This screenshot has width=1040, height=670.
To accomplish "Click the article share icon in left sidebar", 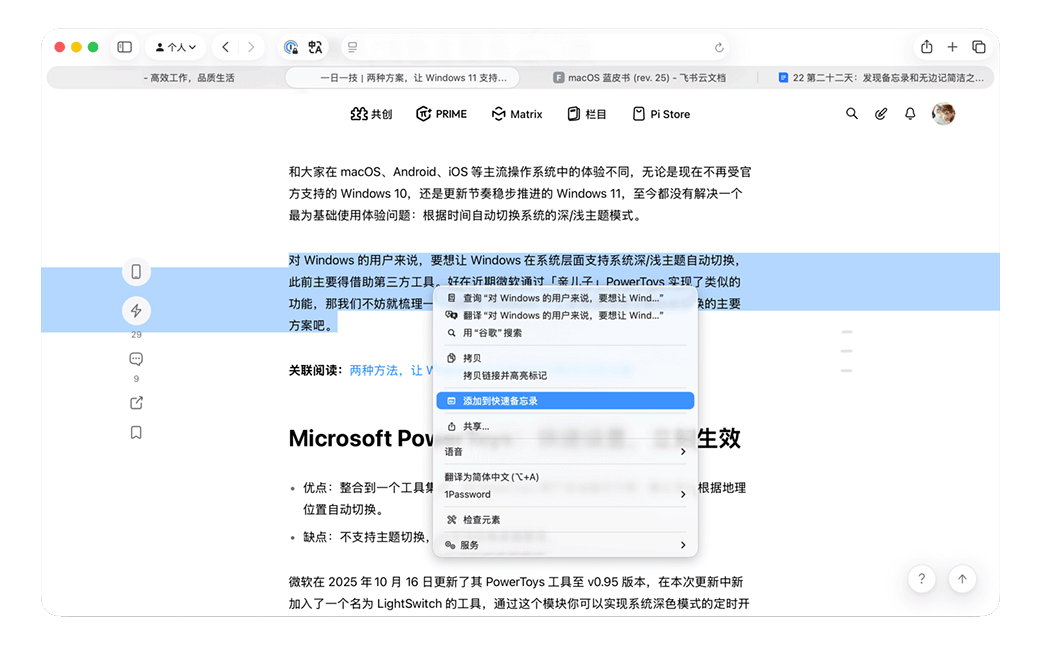I will pos(136,403).
